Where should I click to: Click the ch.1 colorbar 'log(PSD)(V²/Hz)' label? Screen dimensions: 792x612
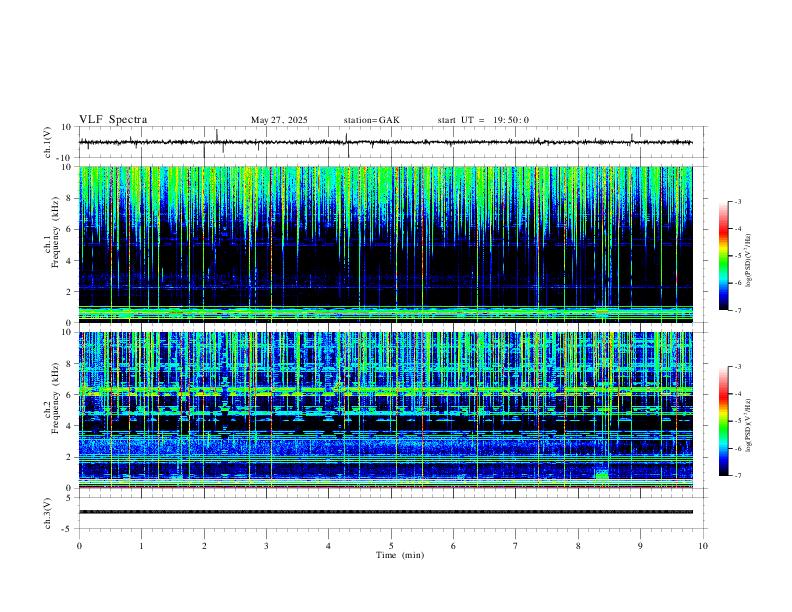pos(748,261)
